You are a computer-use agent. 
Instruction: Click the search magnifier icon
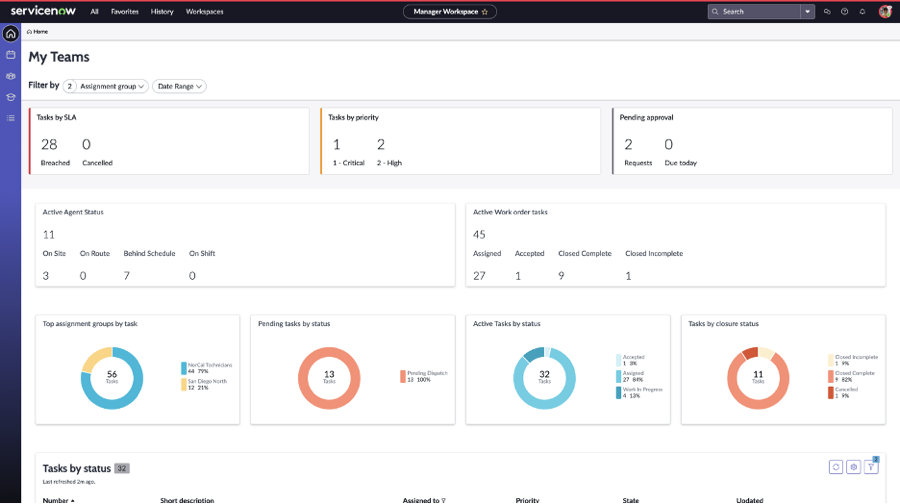(715, 11)
